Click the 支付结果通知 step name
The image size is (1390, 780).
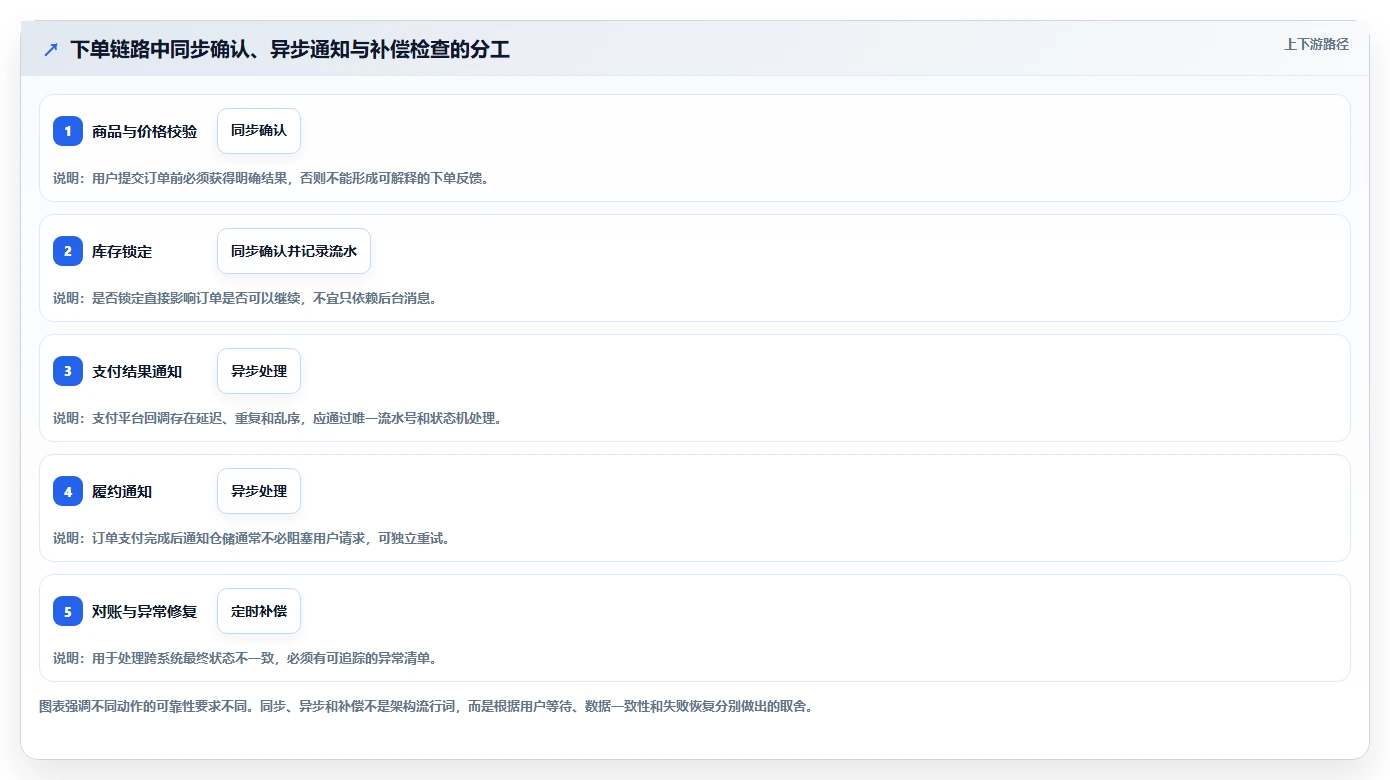[137, 371]
